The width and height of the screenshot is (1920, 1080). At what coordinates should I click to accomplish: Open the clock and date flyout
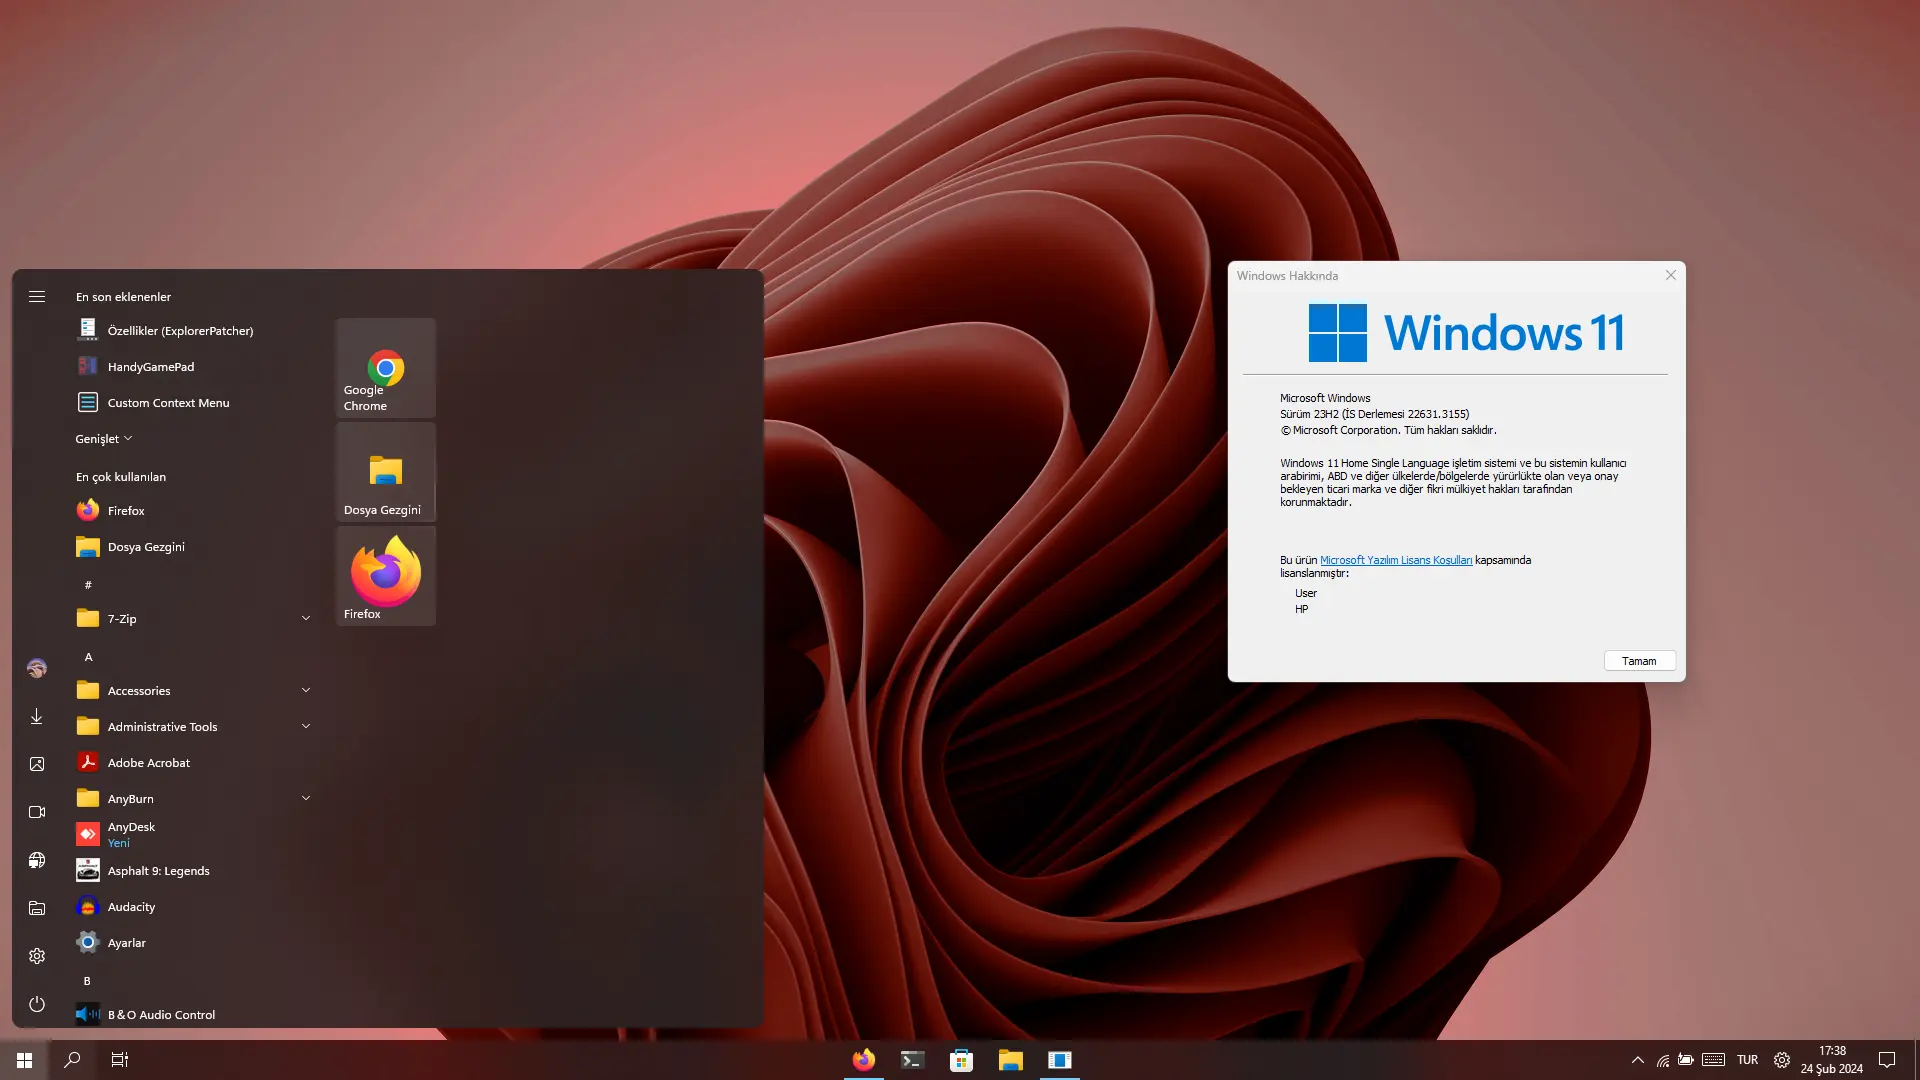pos(1832,1060)
